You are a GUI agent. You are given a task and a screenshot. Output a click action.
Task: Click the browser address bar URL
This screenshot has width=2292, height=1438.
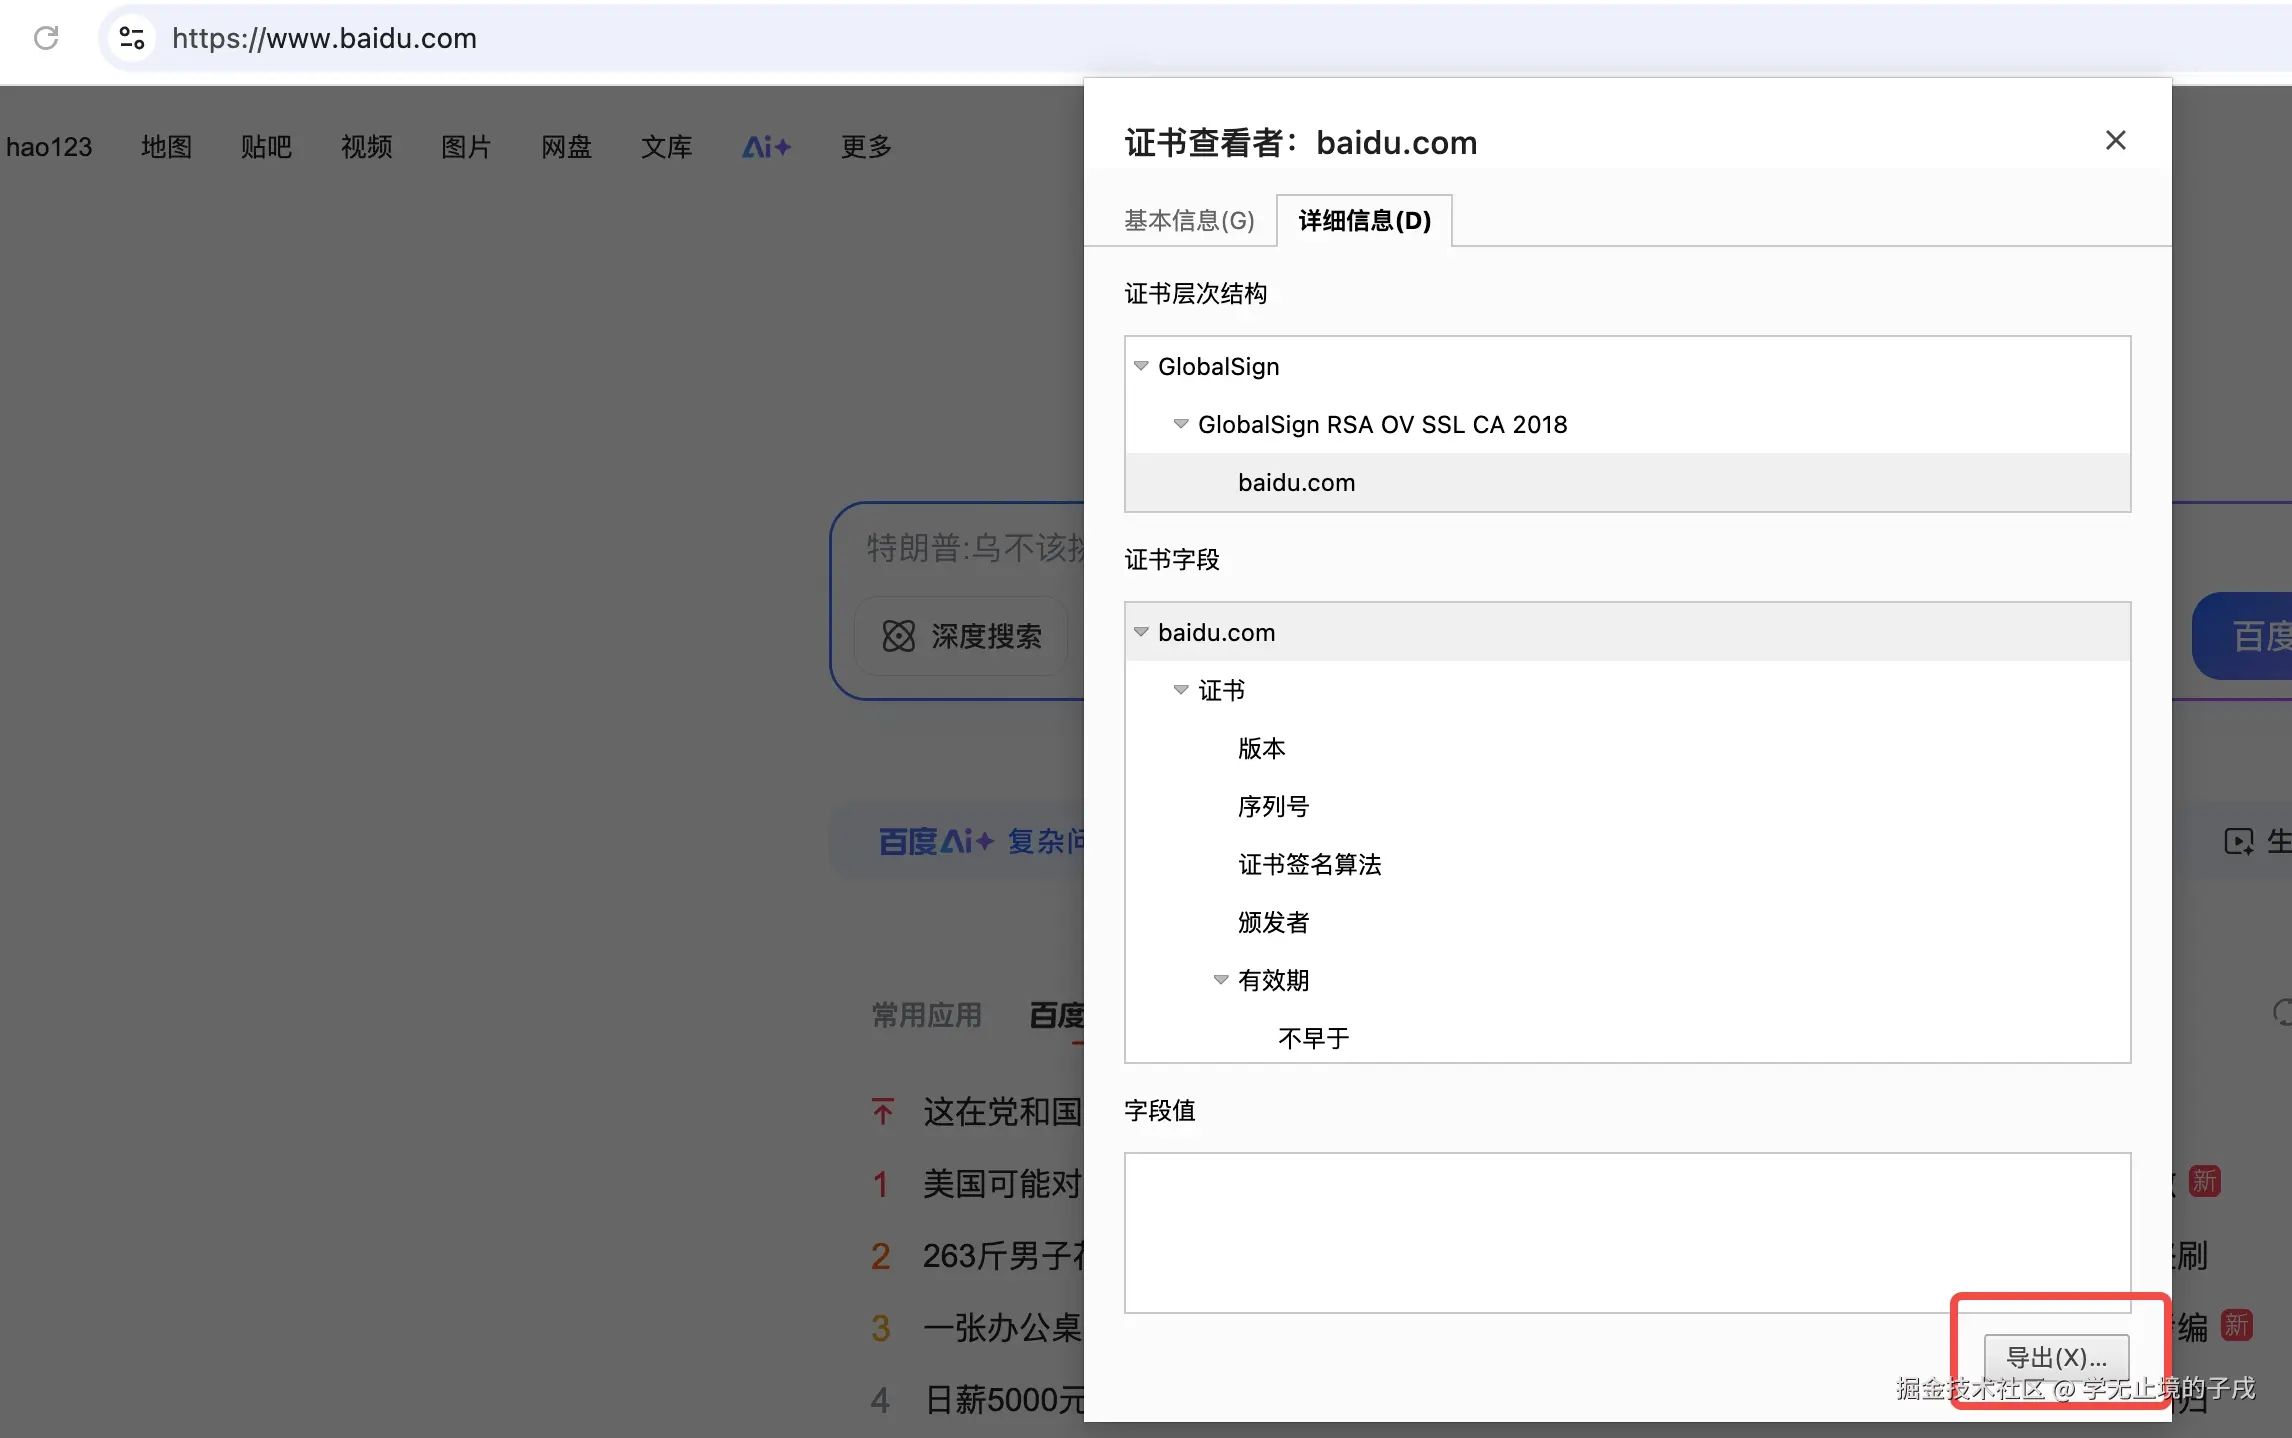point(324,38)
